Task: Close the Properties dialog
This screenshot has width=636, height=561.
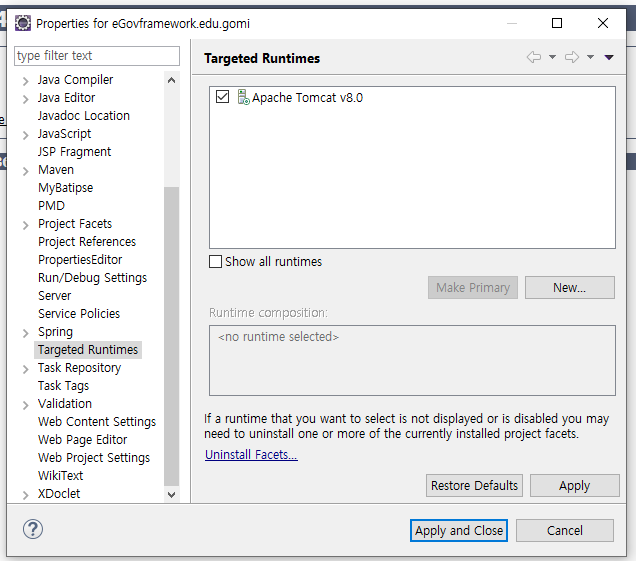Action: coord(603,23)
